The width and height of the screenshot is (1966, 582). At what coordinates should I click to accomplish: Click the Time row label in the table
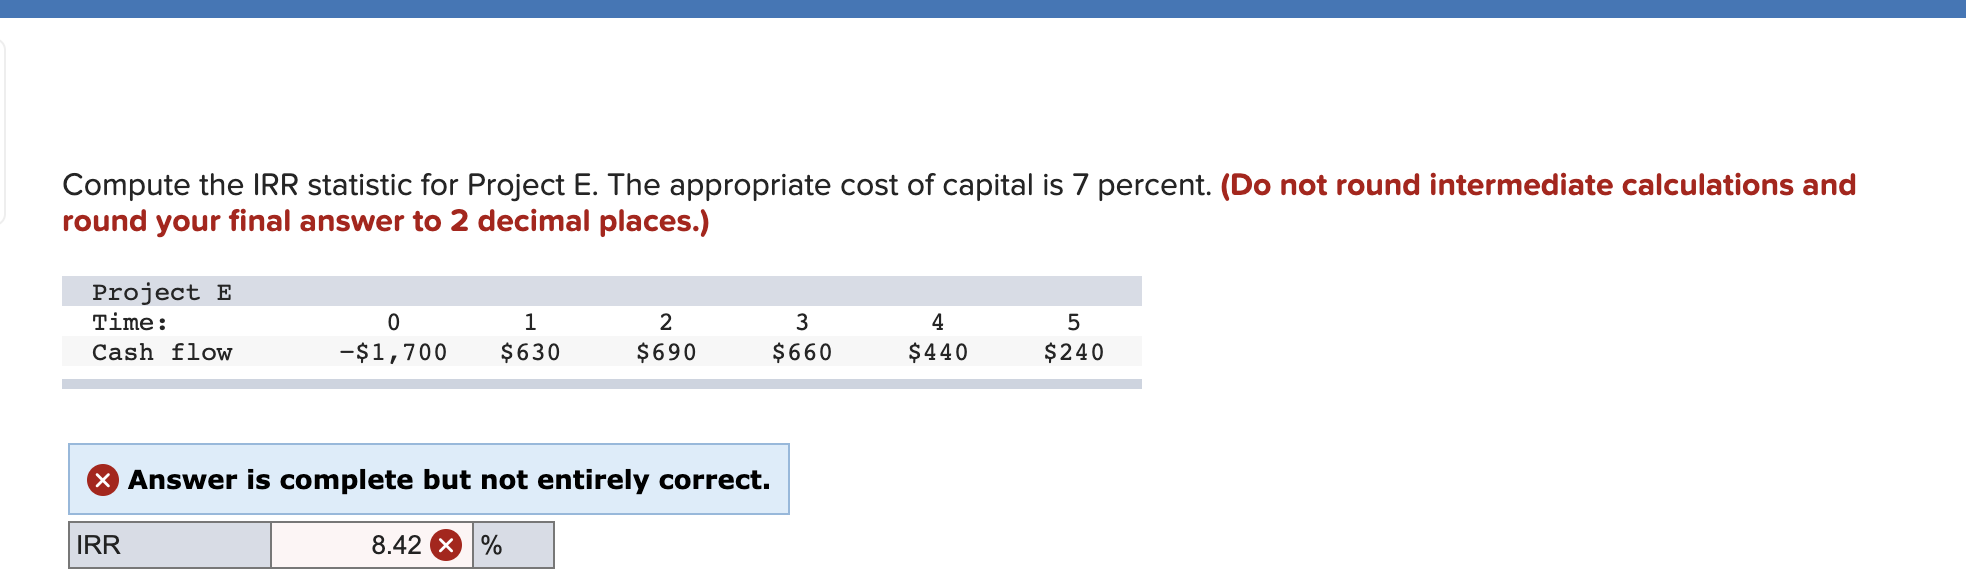[x=128, y=321]
